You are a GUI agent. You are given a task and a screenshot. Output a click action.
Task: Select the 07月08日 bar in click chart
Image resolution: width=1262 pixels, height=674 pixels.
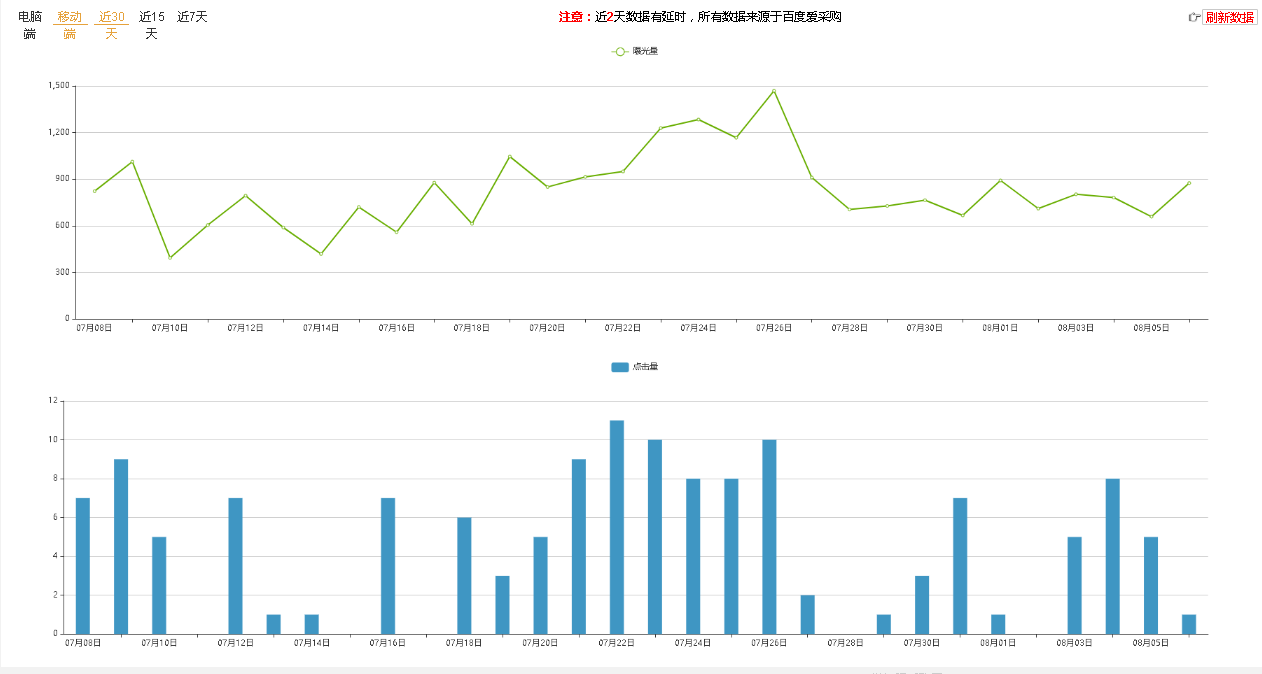(83, 565)
